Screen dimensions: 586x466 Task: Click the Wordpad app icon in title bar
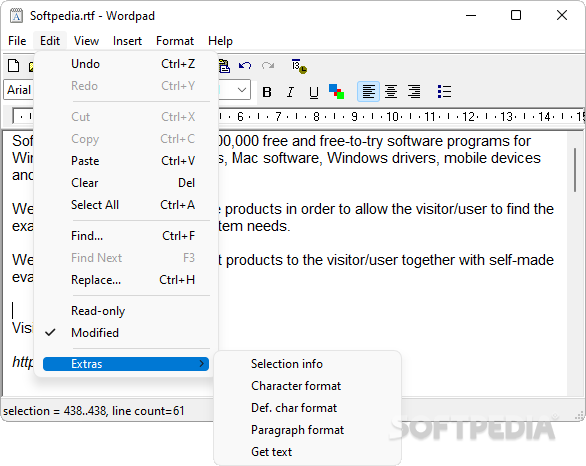point(16,16)
